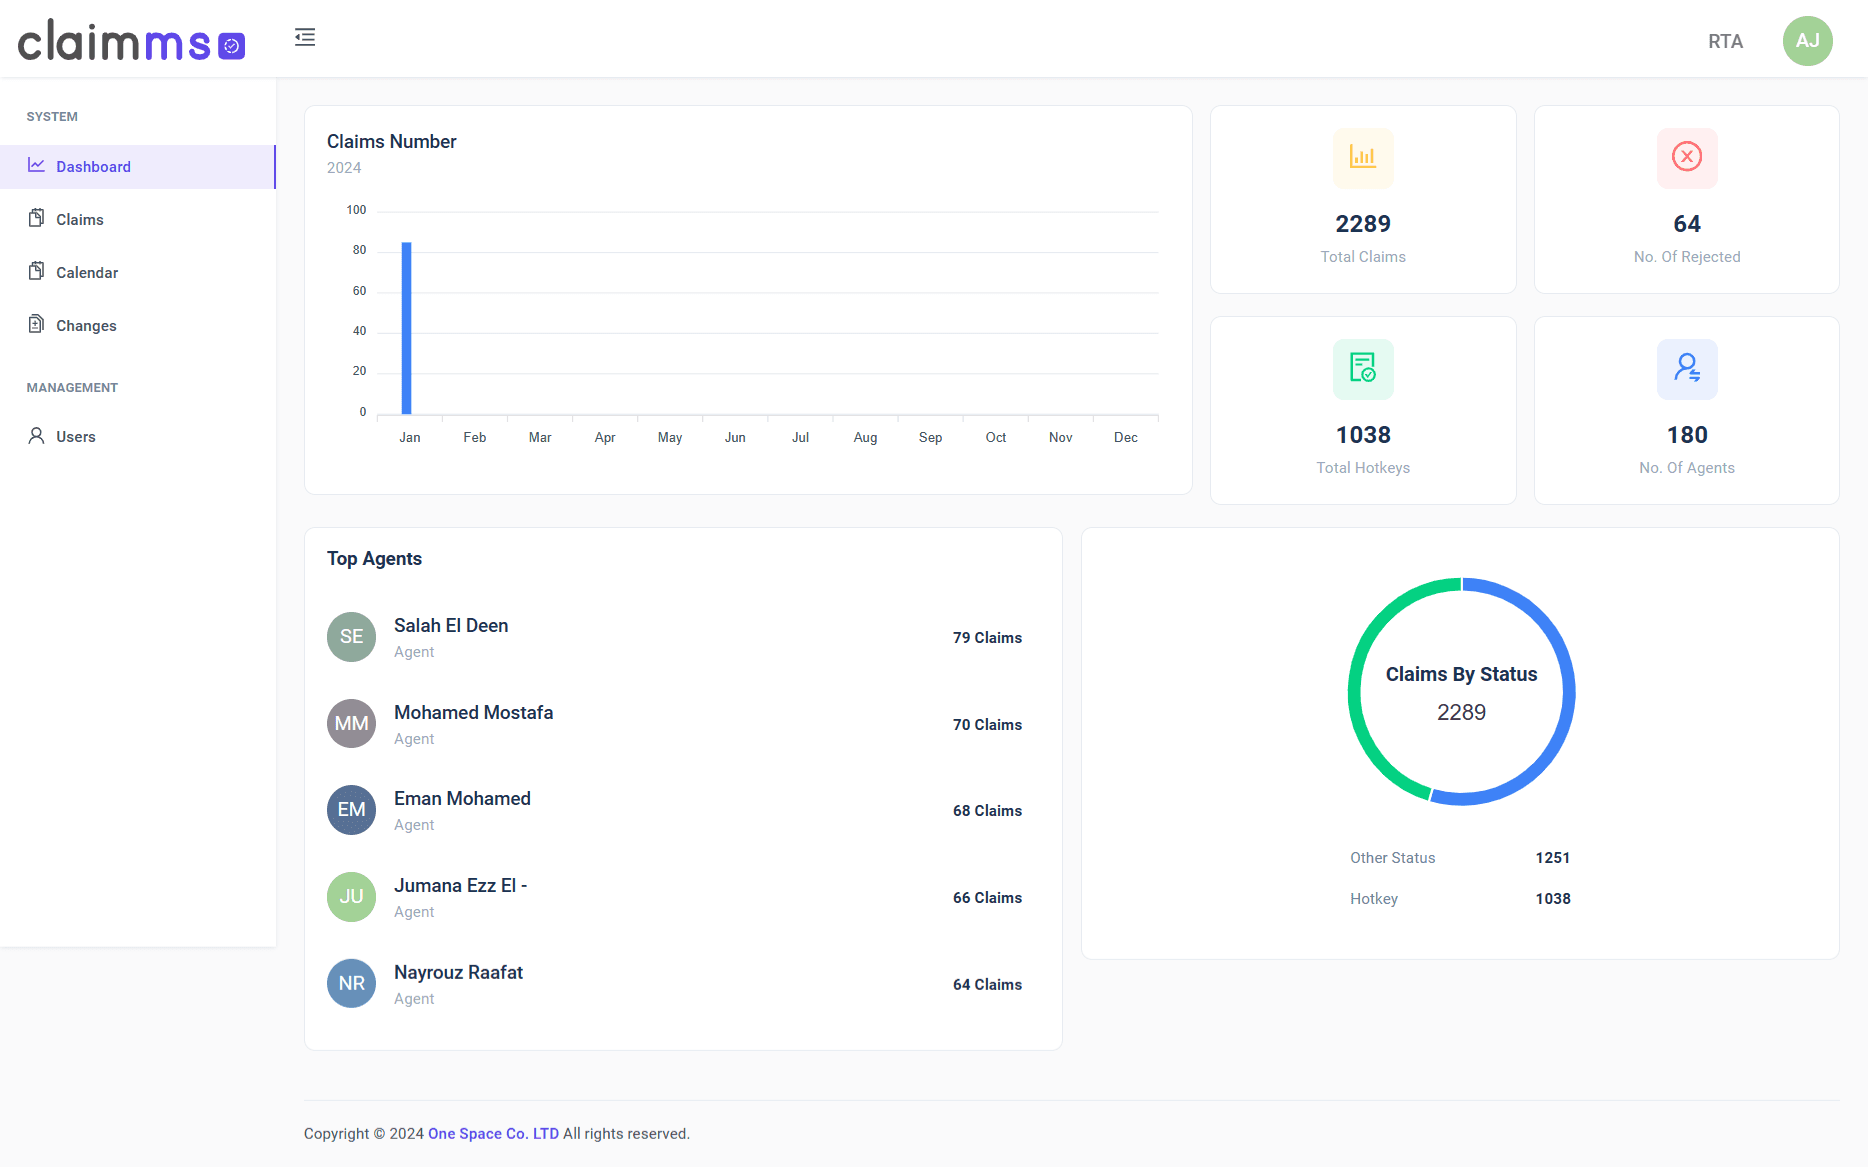Viewport: 1868px width, 1168px height.
Task: Select the Users person icon in sidebar
Action: [36, 436]
